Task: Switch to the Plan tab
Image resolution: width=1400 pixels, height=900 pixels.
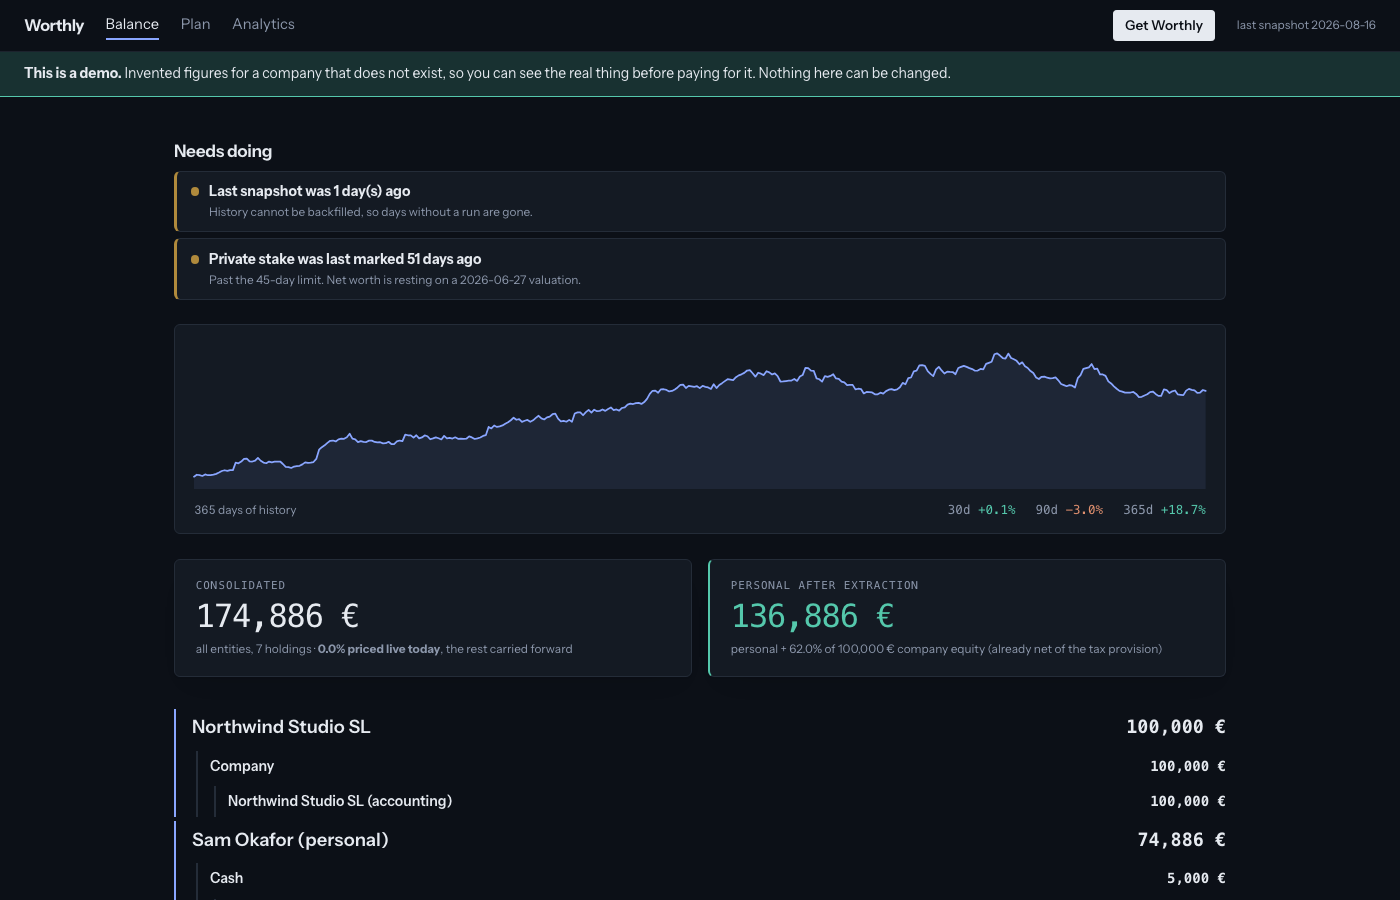Action: [x=195, y=24]
